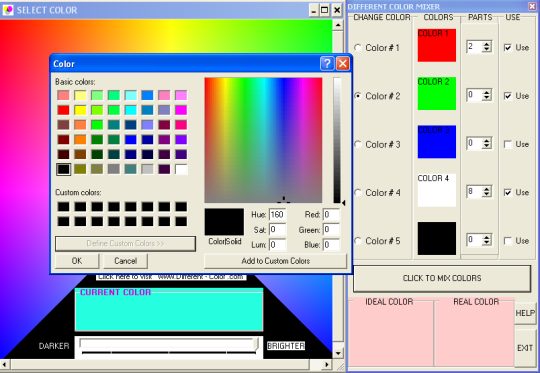The width and height of the screenshot is (540, 373).
Task: Click the parts value field for Color 4
Action: [x=475, y=191]
